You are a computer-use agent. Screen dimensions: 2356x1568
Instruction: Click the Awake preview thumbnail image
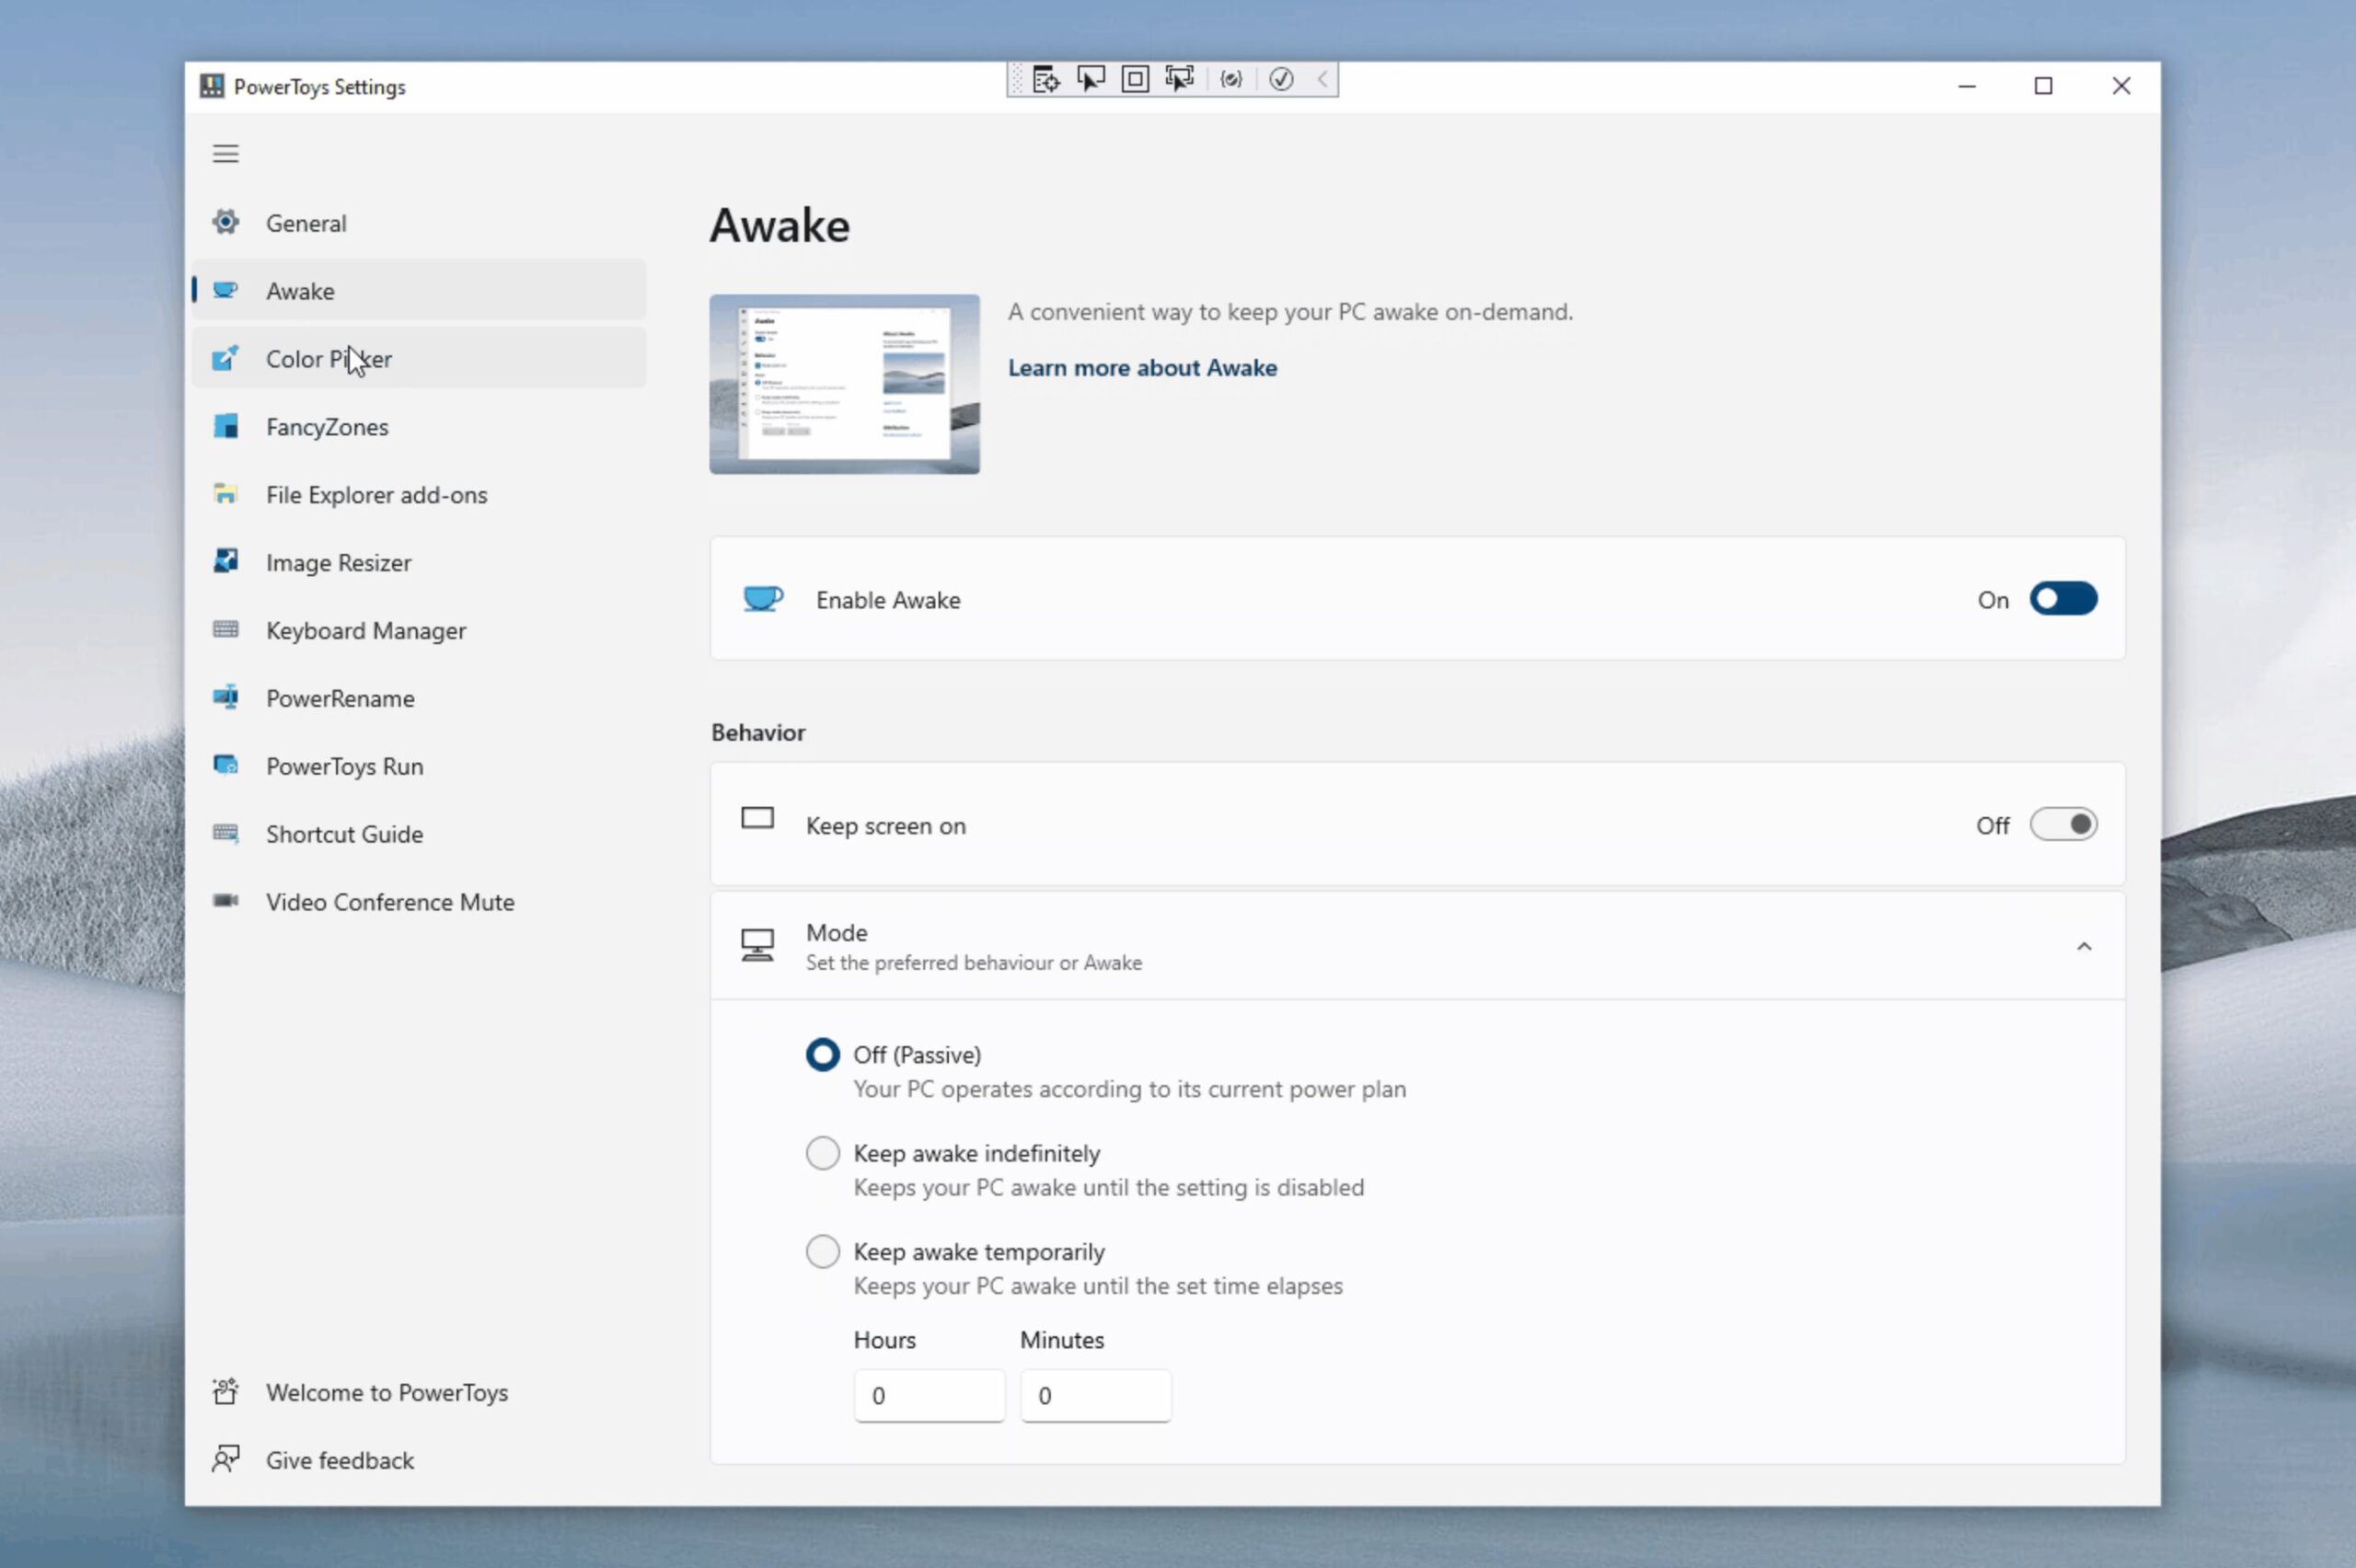coord(844,384)
